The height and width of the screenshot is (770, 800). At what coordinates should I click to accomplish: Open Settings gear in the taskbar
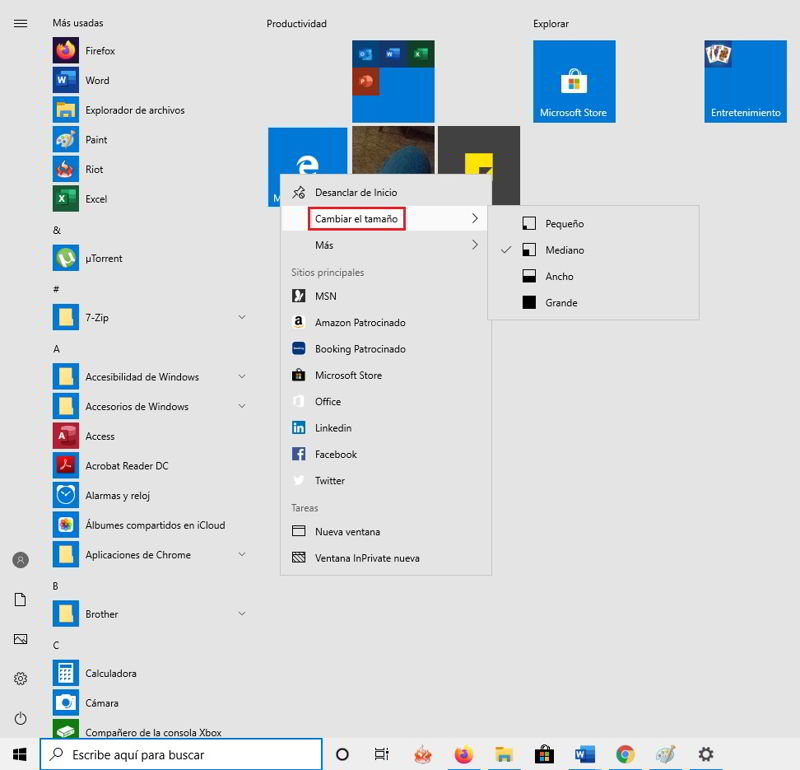pyautogui.click(x=706, y=754)
